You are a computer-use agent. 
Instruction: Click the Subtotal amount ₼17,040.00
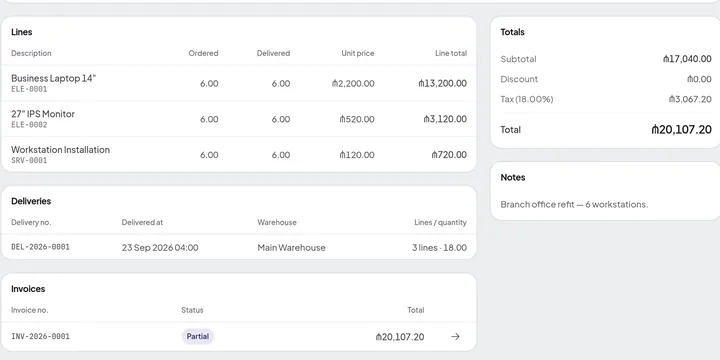(x=687, y=59)
